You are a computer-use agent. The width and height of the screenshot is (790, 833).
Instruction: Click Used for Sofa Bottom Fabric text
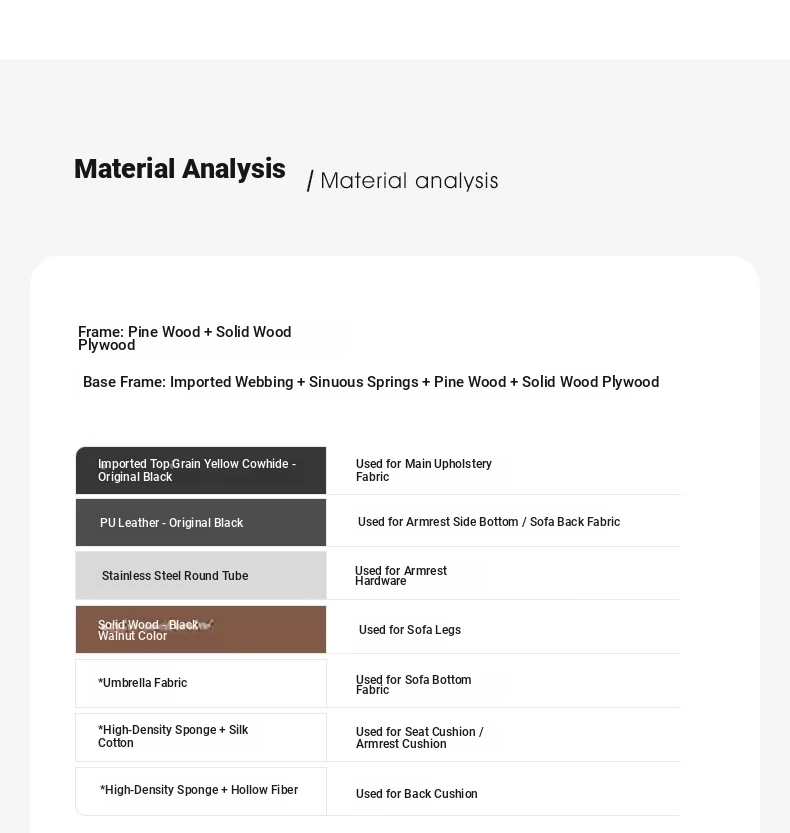[413, 684]
